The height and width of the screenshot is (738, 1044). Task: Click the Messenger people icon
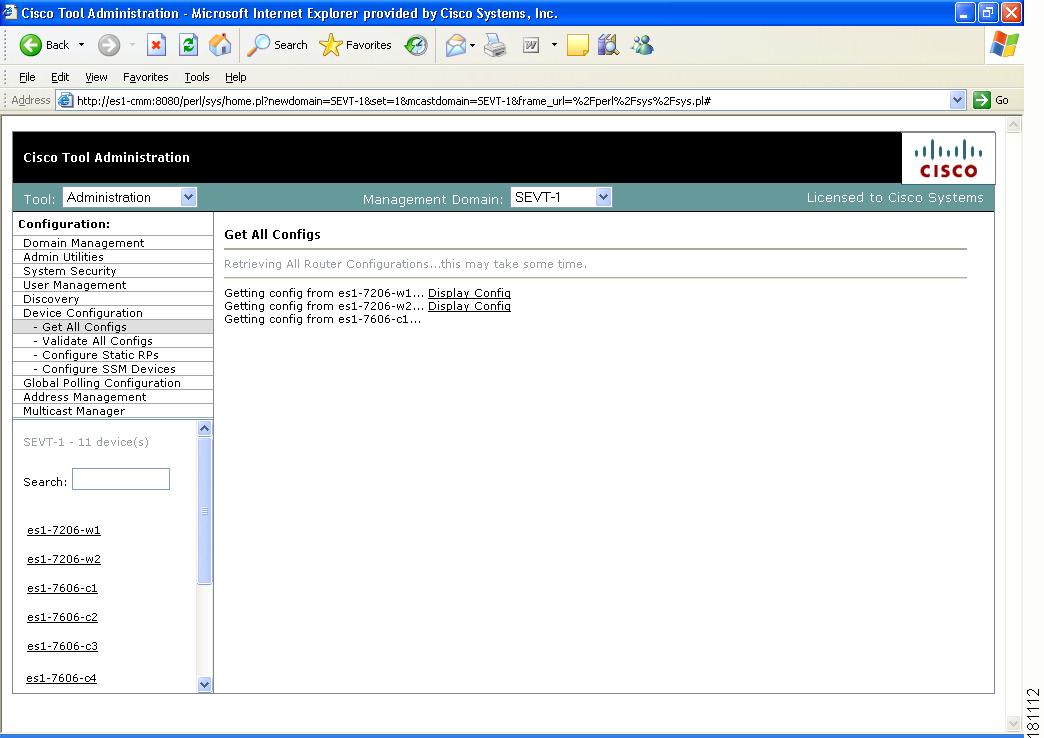[643, 45]
